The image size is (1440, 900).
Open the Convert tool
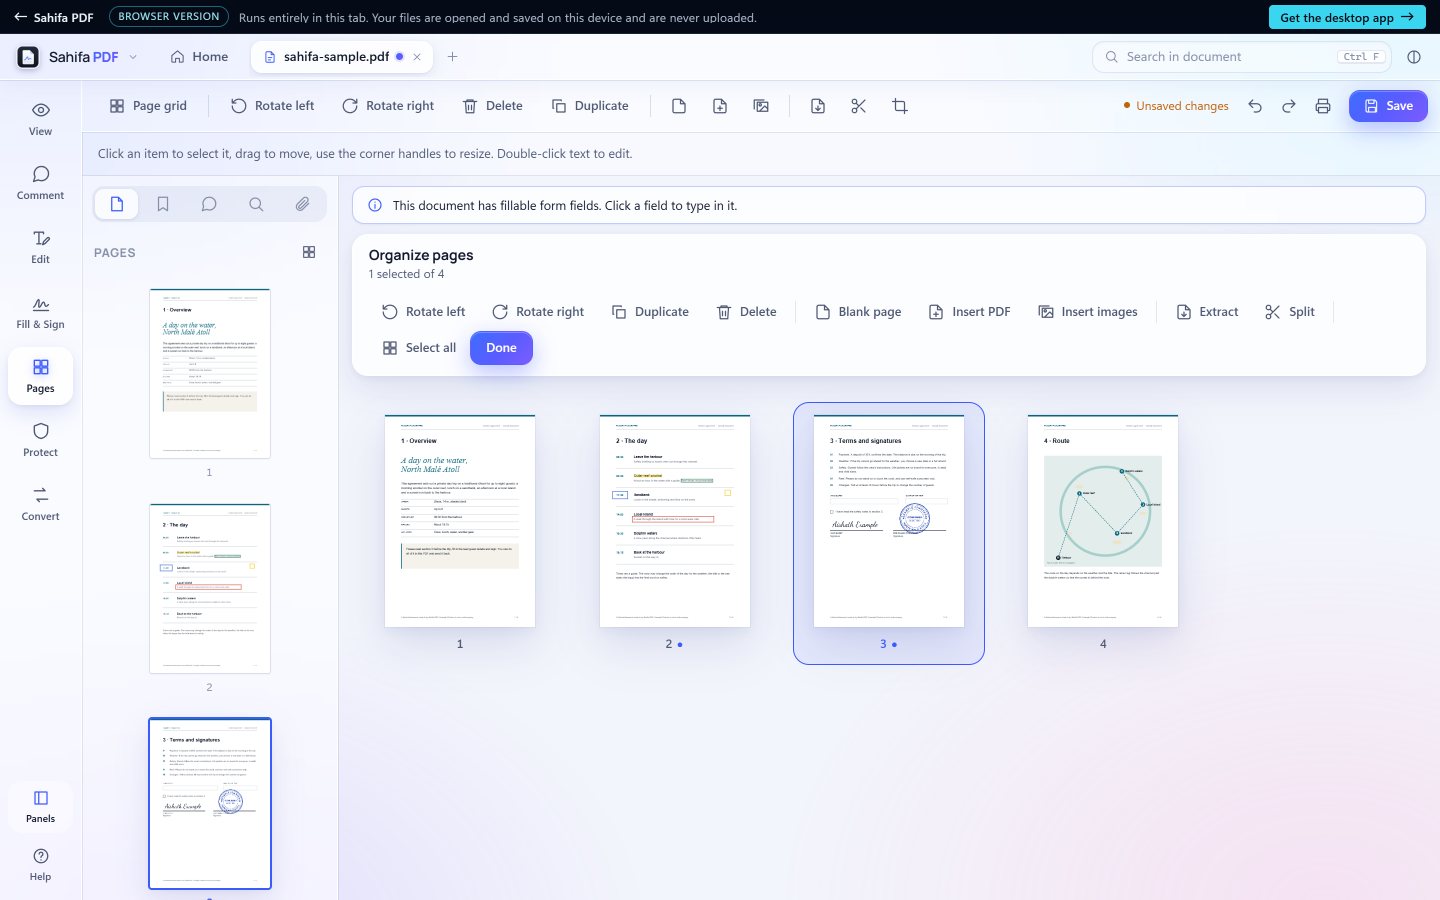coord(40,503)
